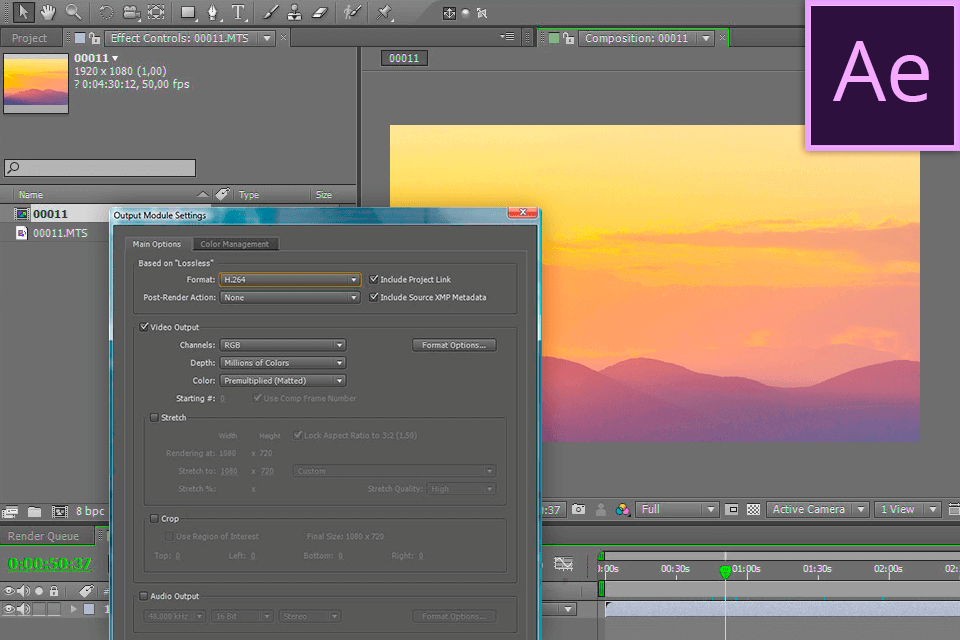Select the Clone Stamp tool
The height and width of the screenshot is (640, 960).
coord(294,12)
